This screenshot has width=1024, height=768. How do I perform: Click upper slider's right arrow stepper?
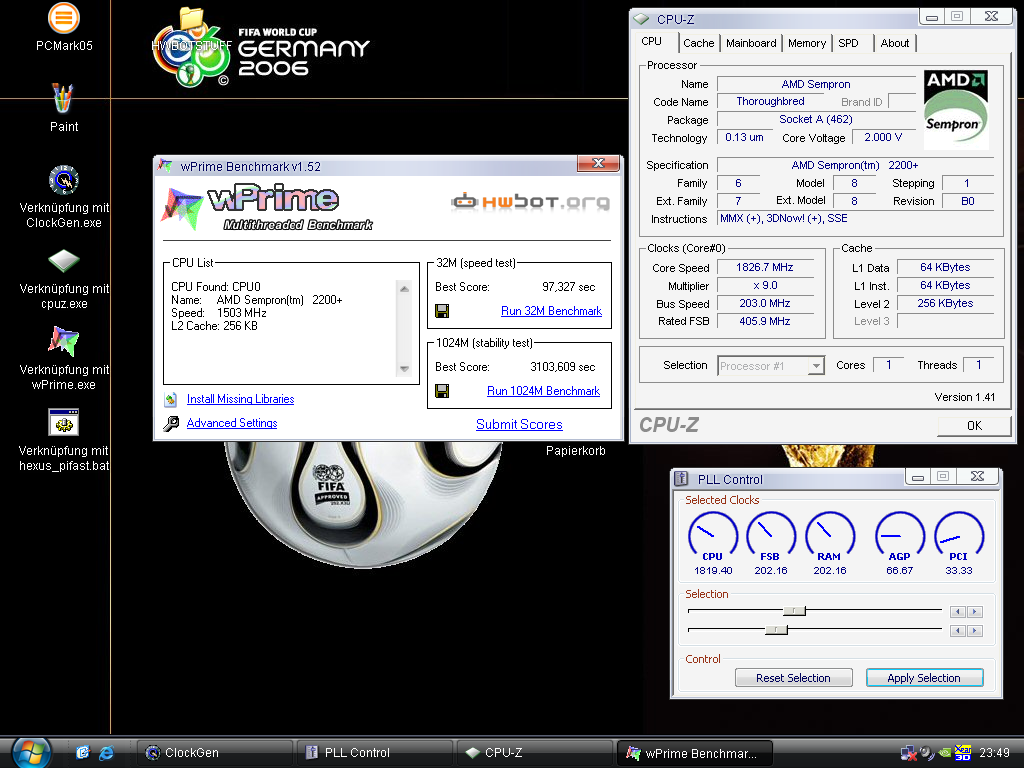[974, 611]
